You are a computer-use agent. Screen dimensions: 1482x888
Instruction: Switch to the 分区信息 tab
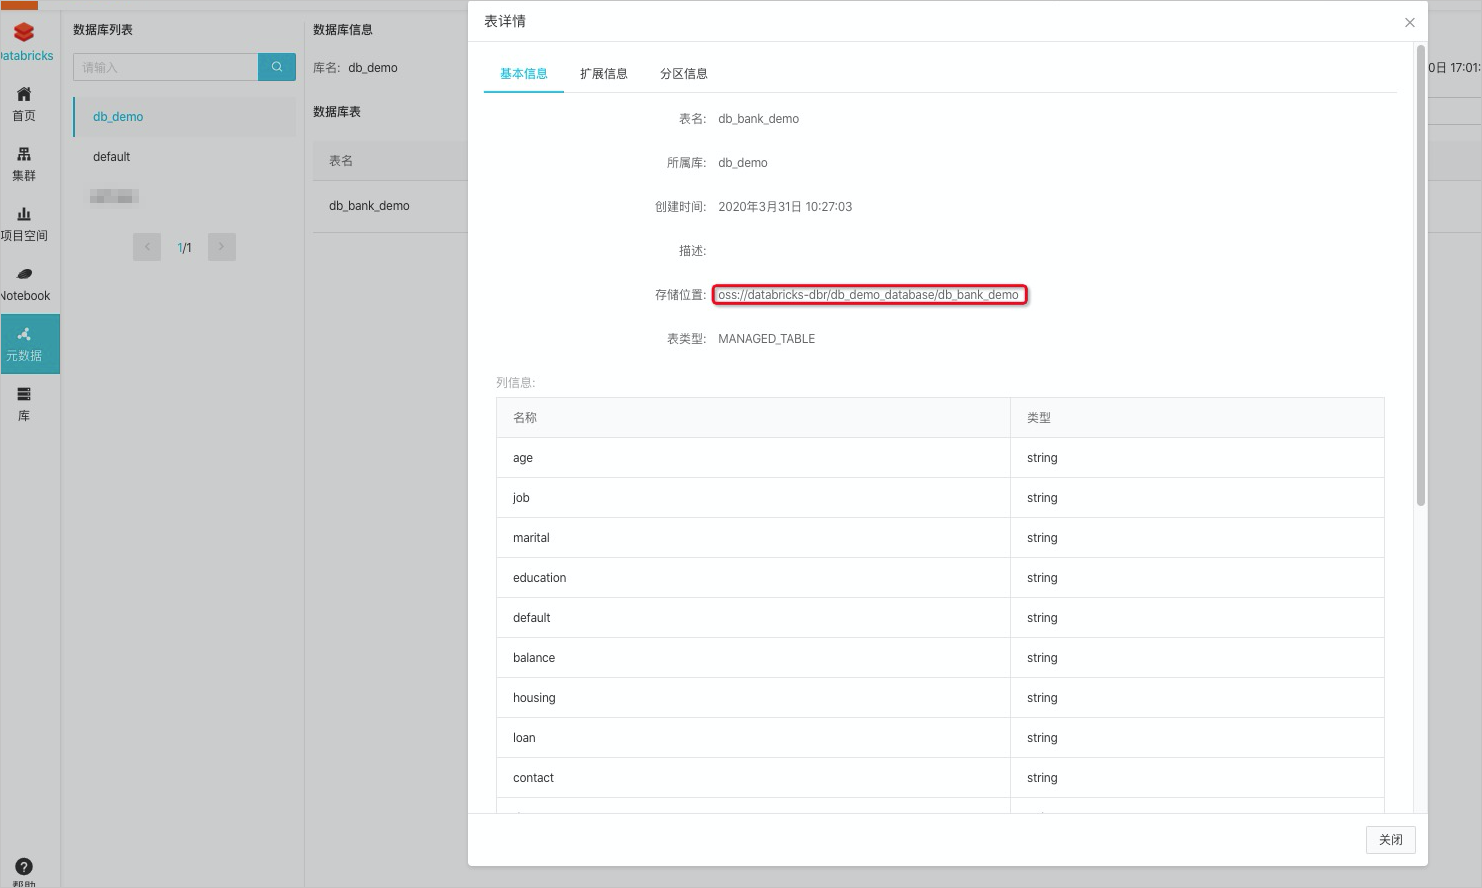(x=684, y=73)
